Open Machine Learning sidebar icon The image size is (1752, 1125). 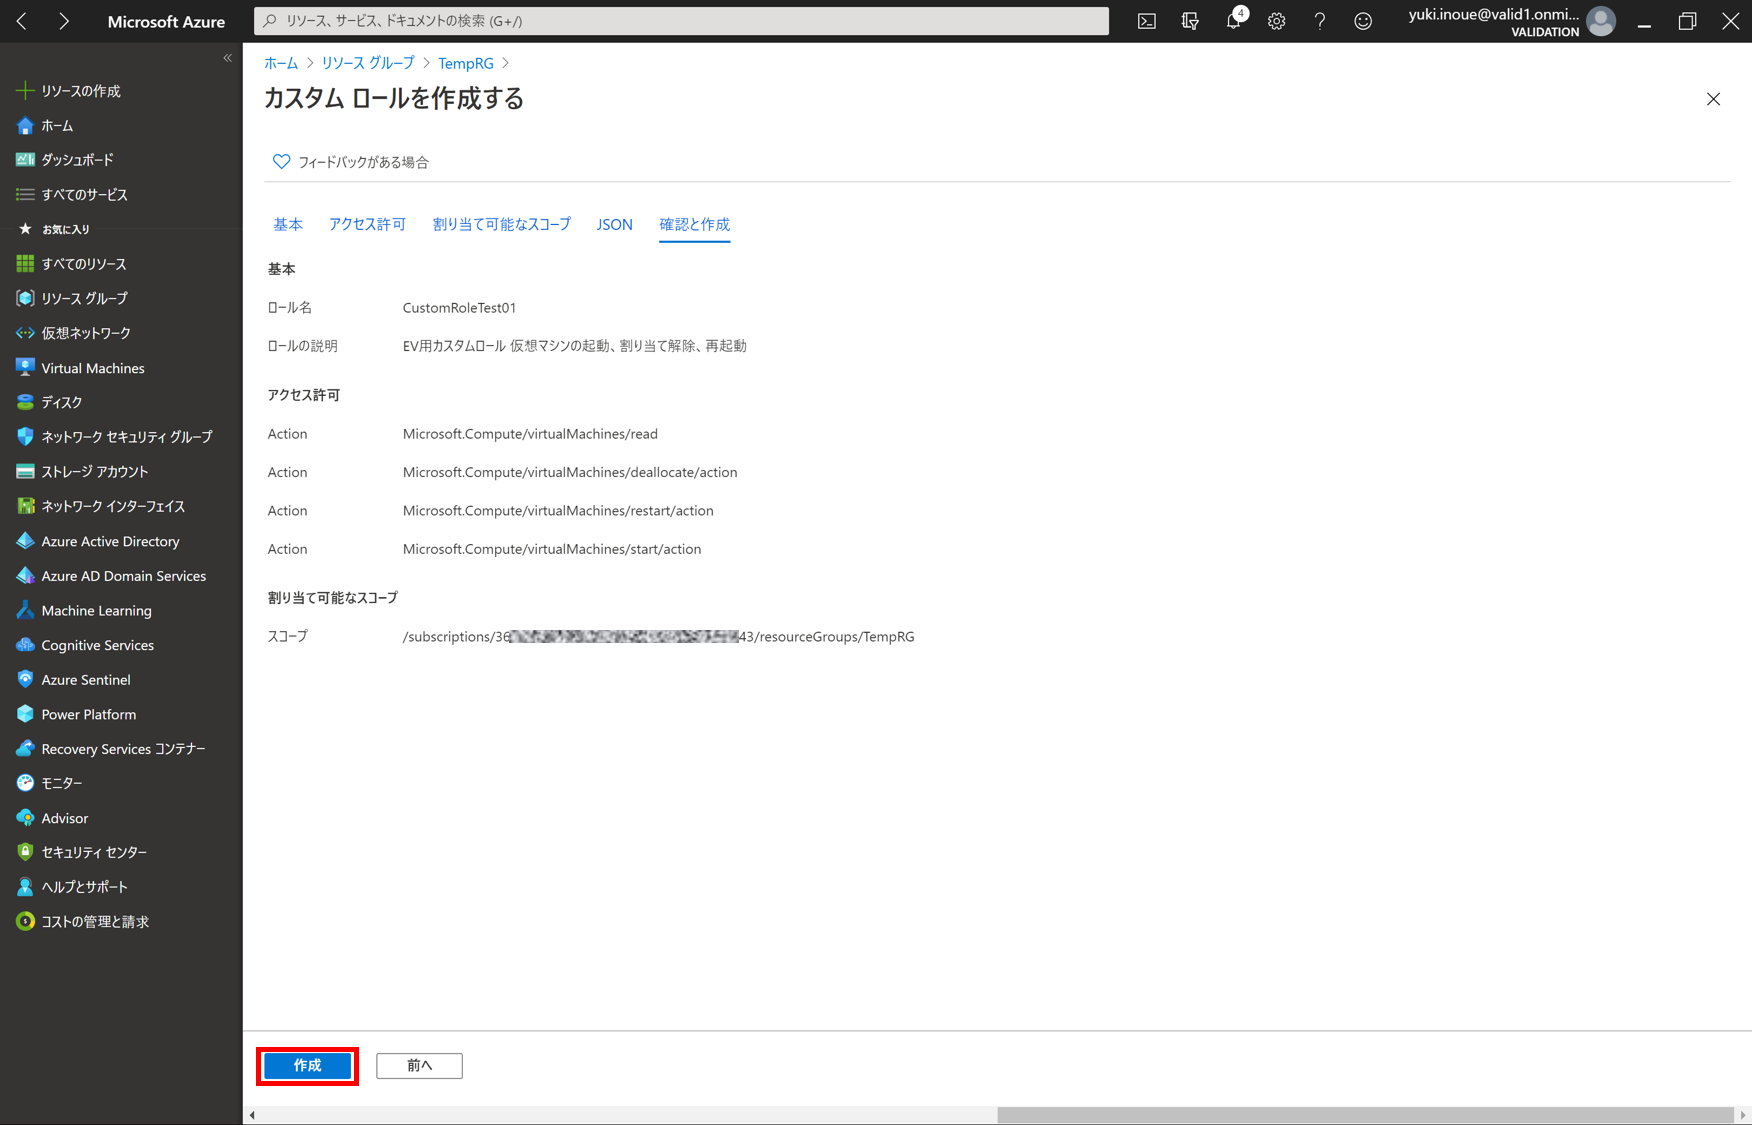point(25,610)
